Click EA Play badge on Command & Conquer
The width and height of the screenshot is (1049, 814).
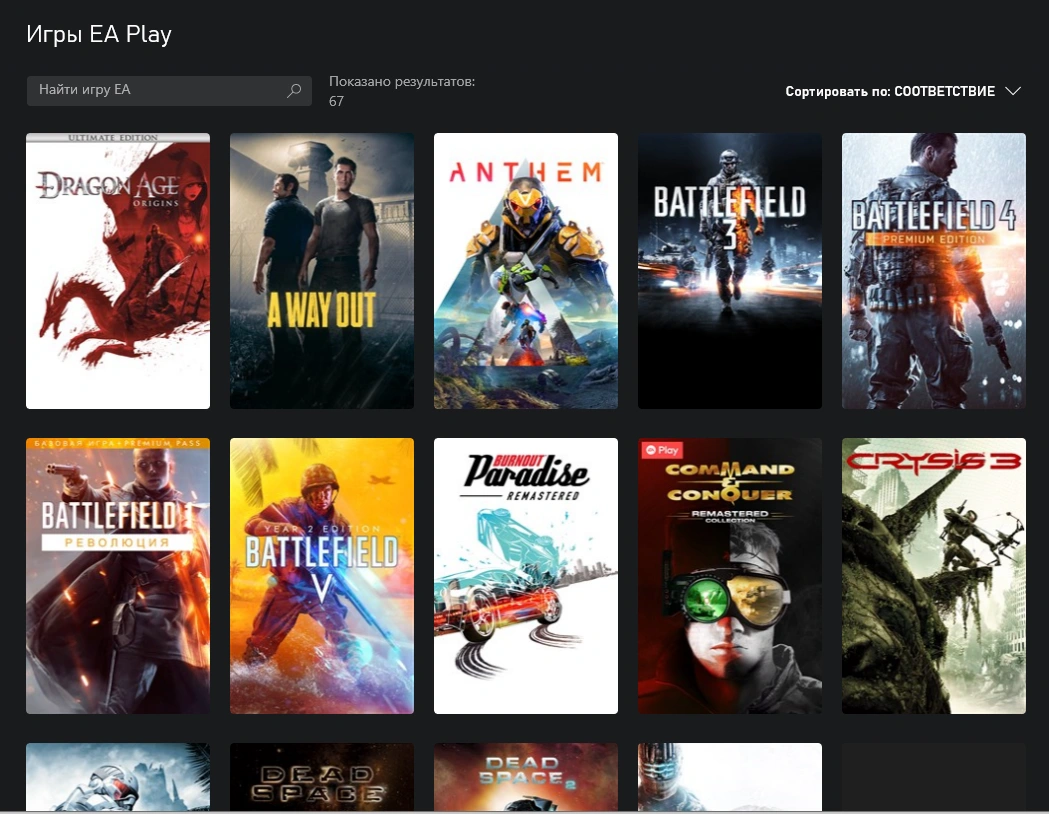pyautogui.click(x=662, y=451)
